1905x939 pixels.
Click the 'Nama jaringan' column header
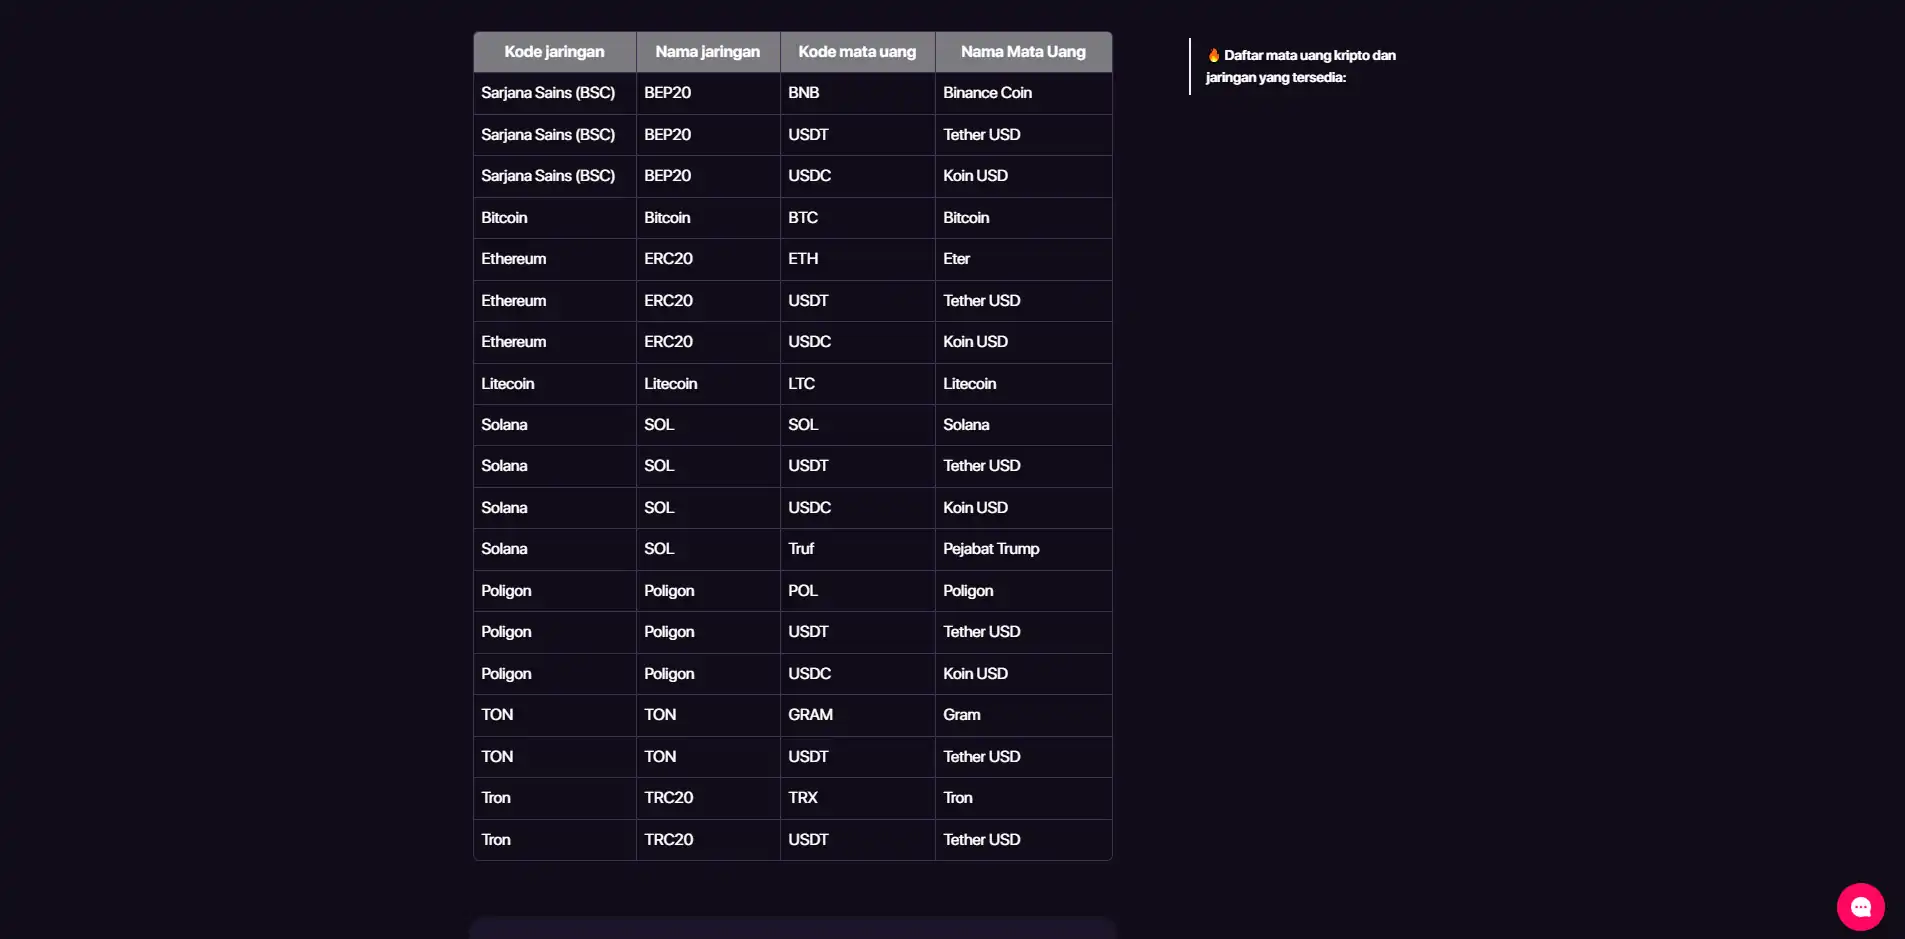coord(708,52)
